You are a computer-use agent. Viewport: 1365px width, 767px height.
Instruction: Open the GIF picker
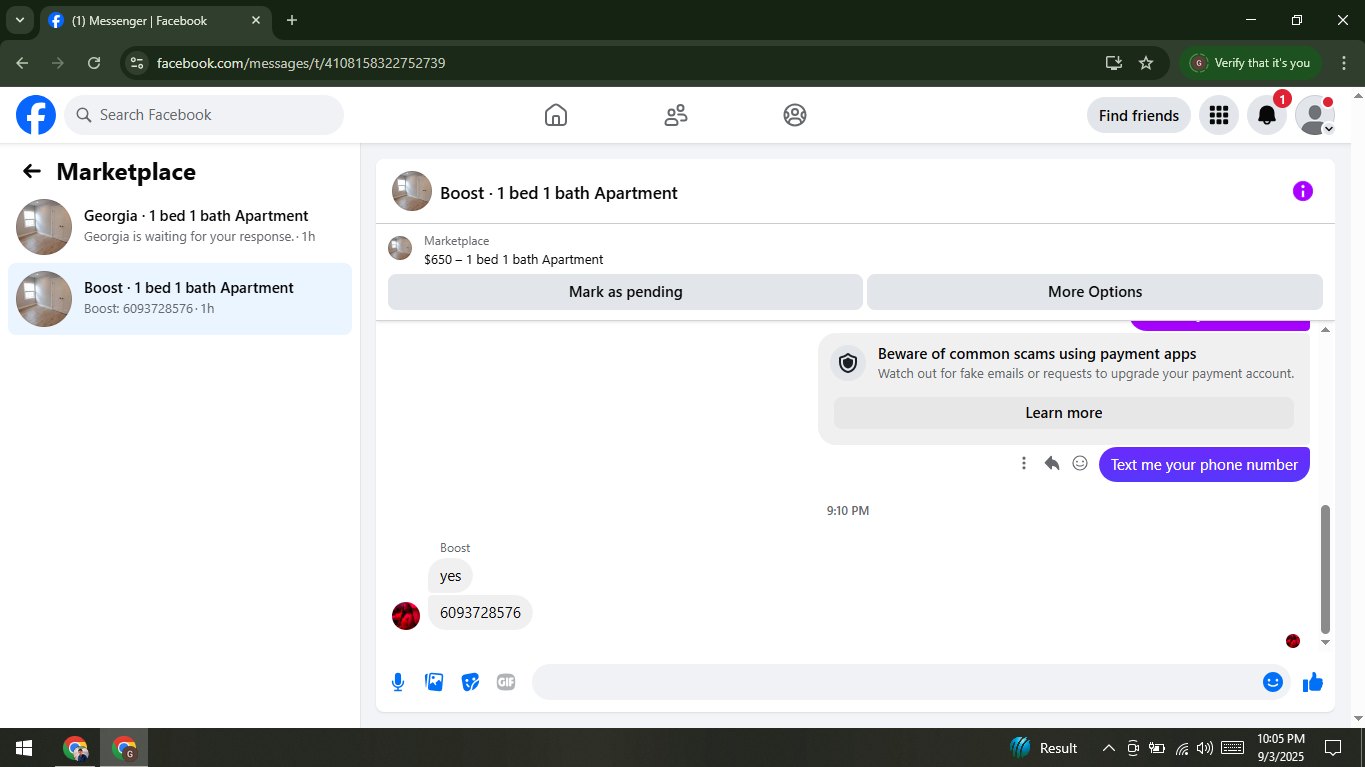point(506,682)
